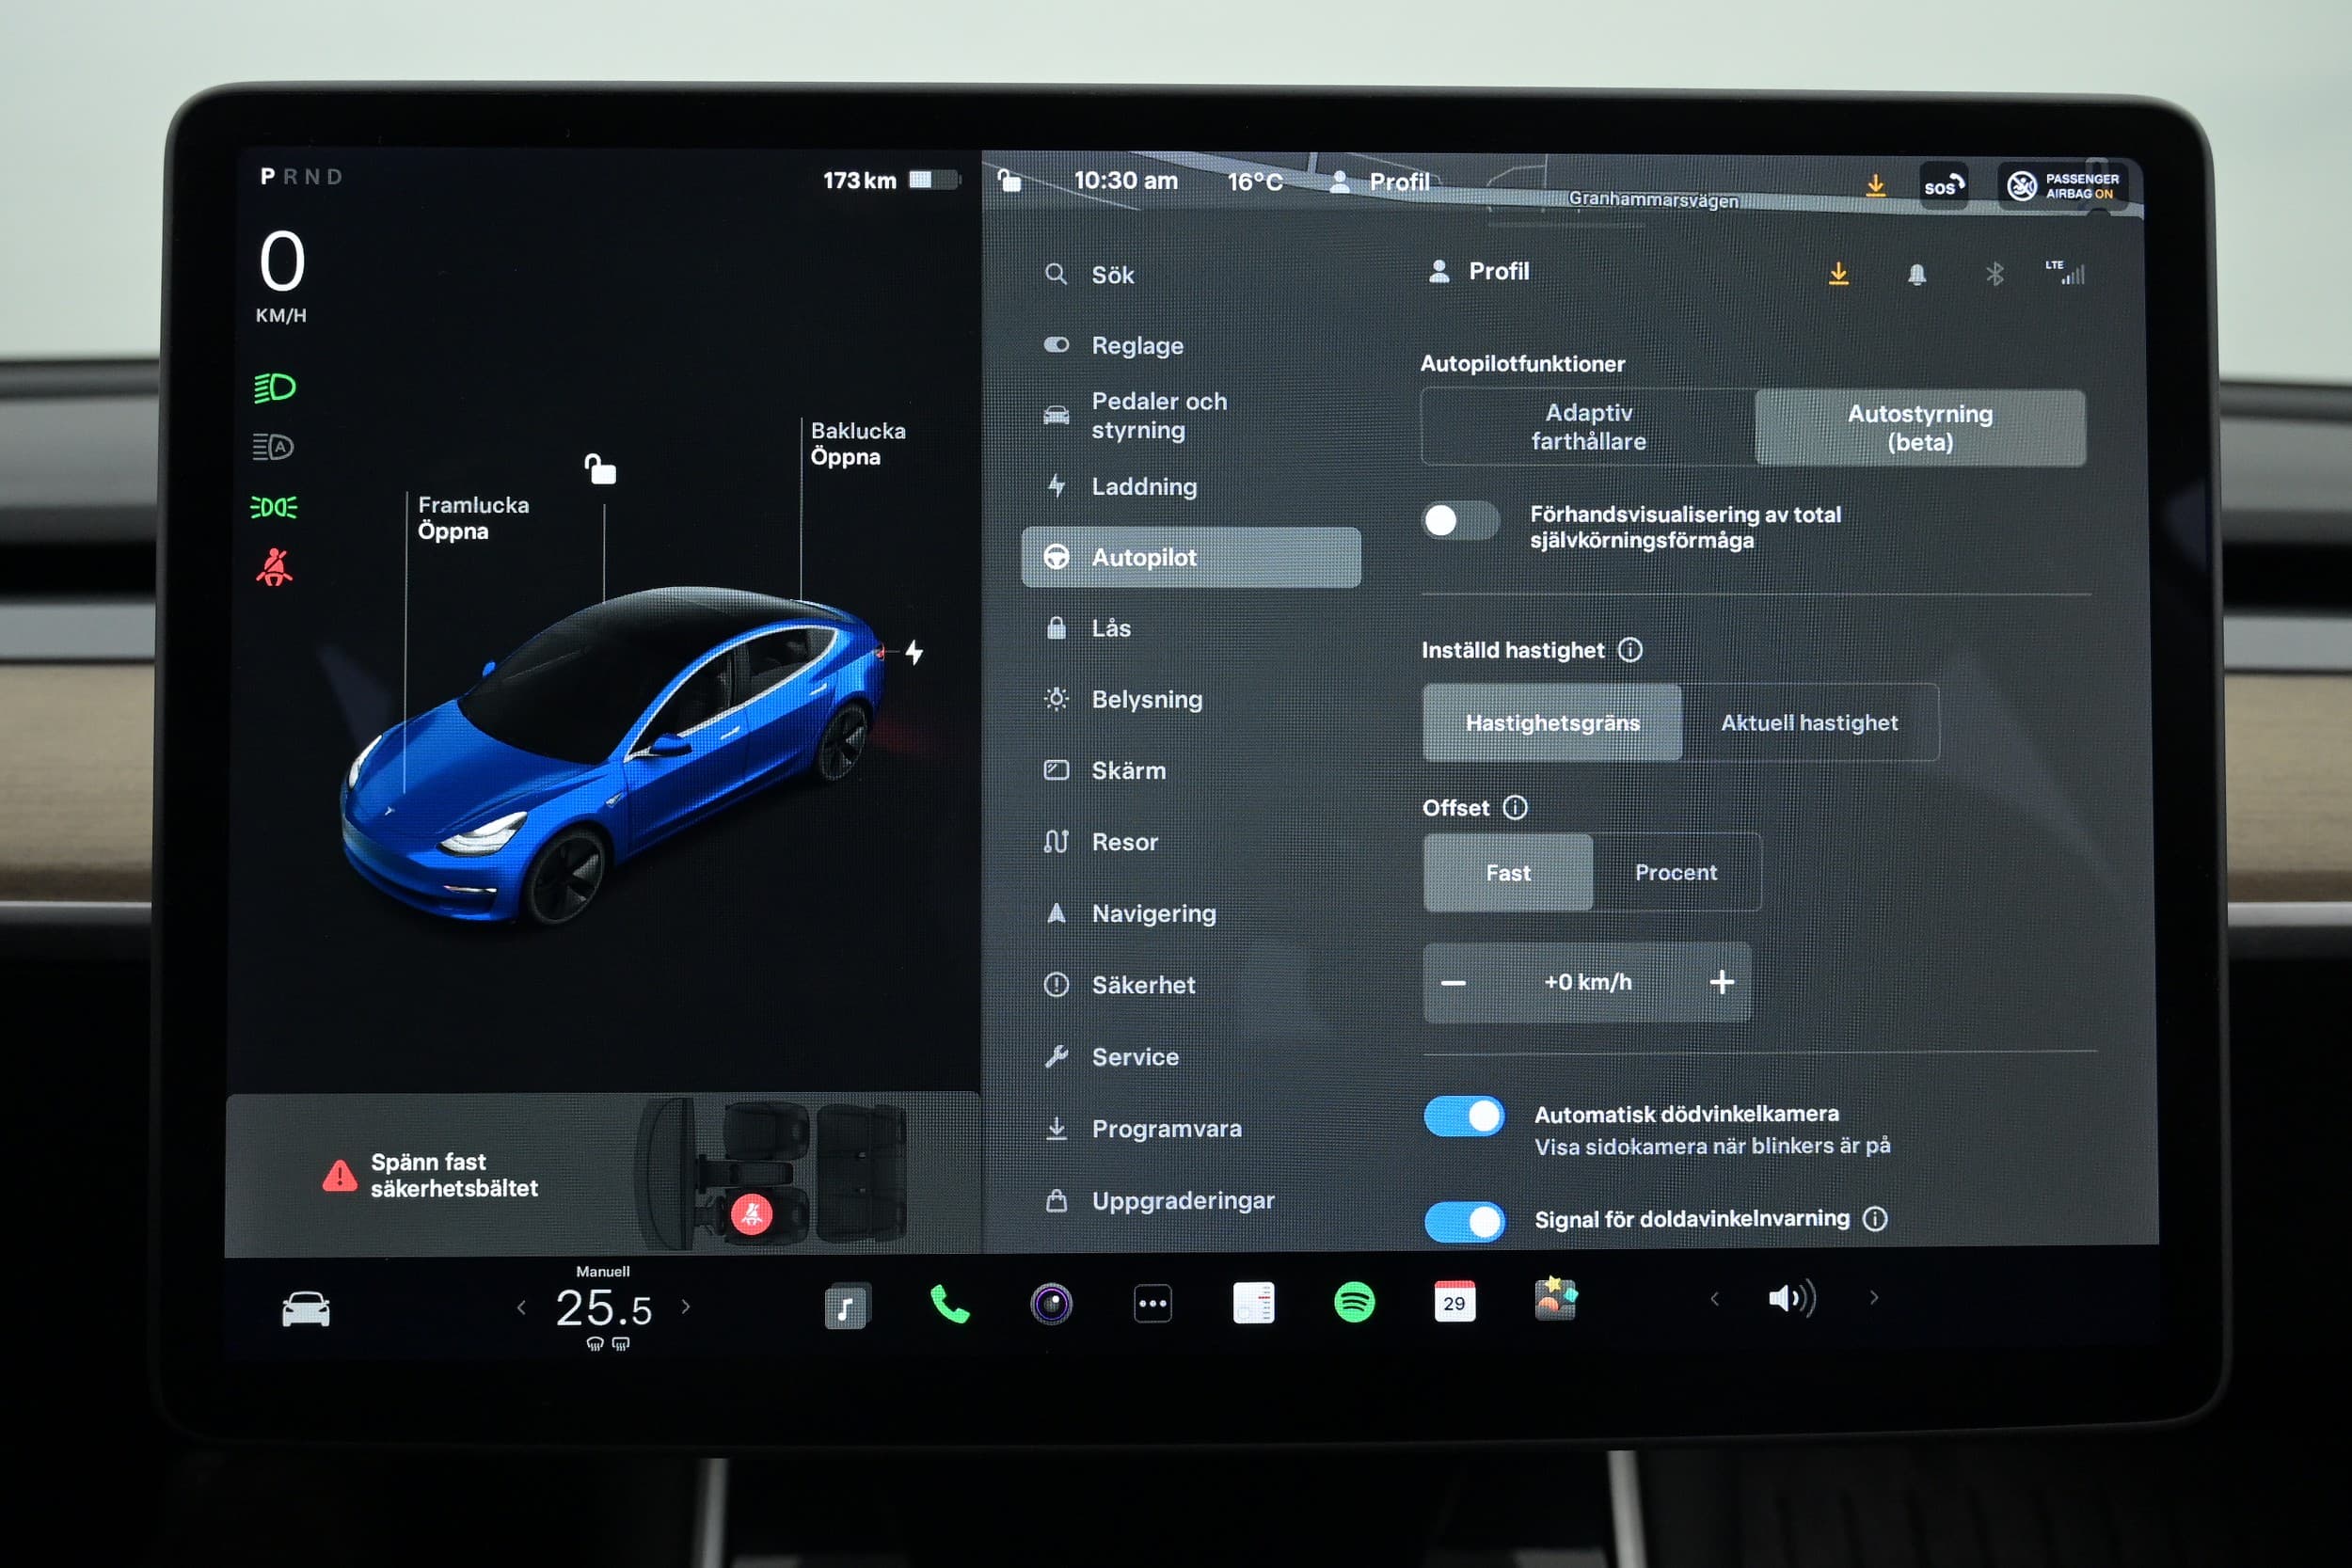Open Resor settings menu
The height and width of the screenshot is (1568, 2352).
pos(1191,842)
